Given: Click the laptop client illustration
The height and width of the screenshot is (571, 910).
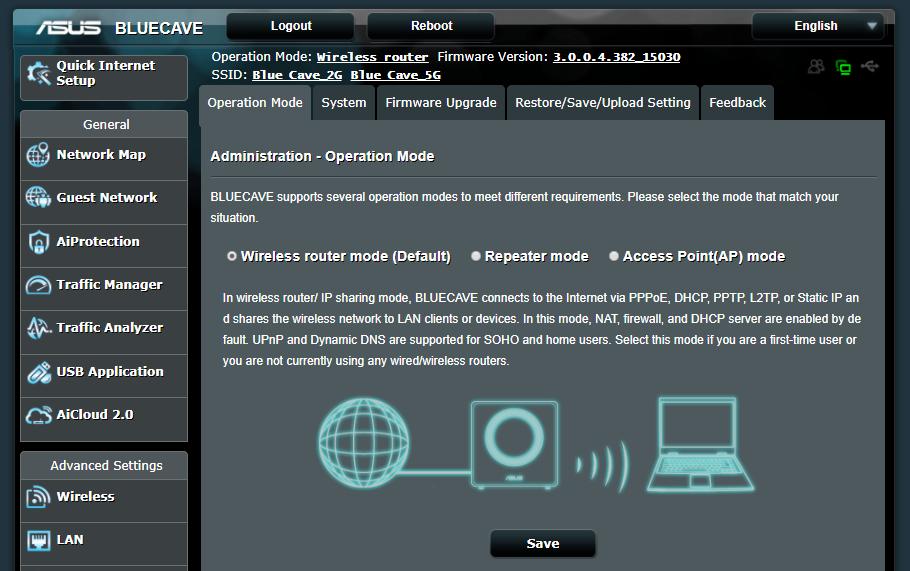Looking at the screenshot, I should [700, 444].
